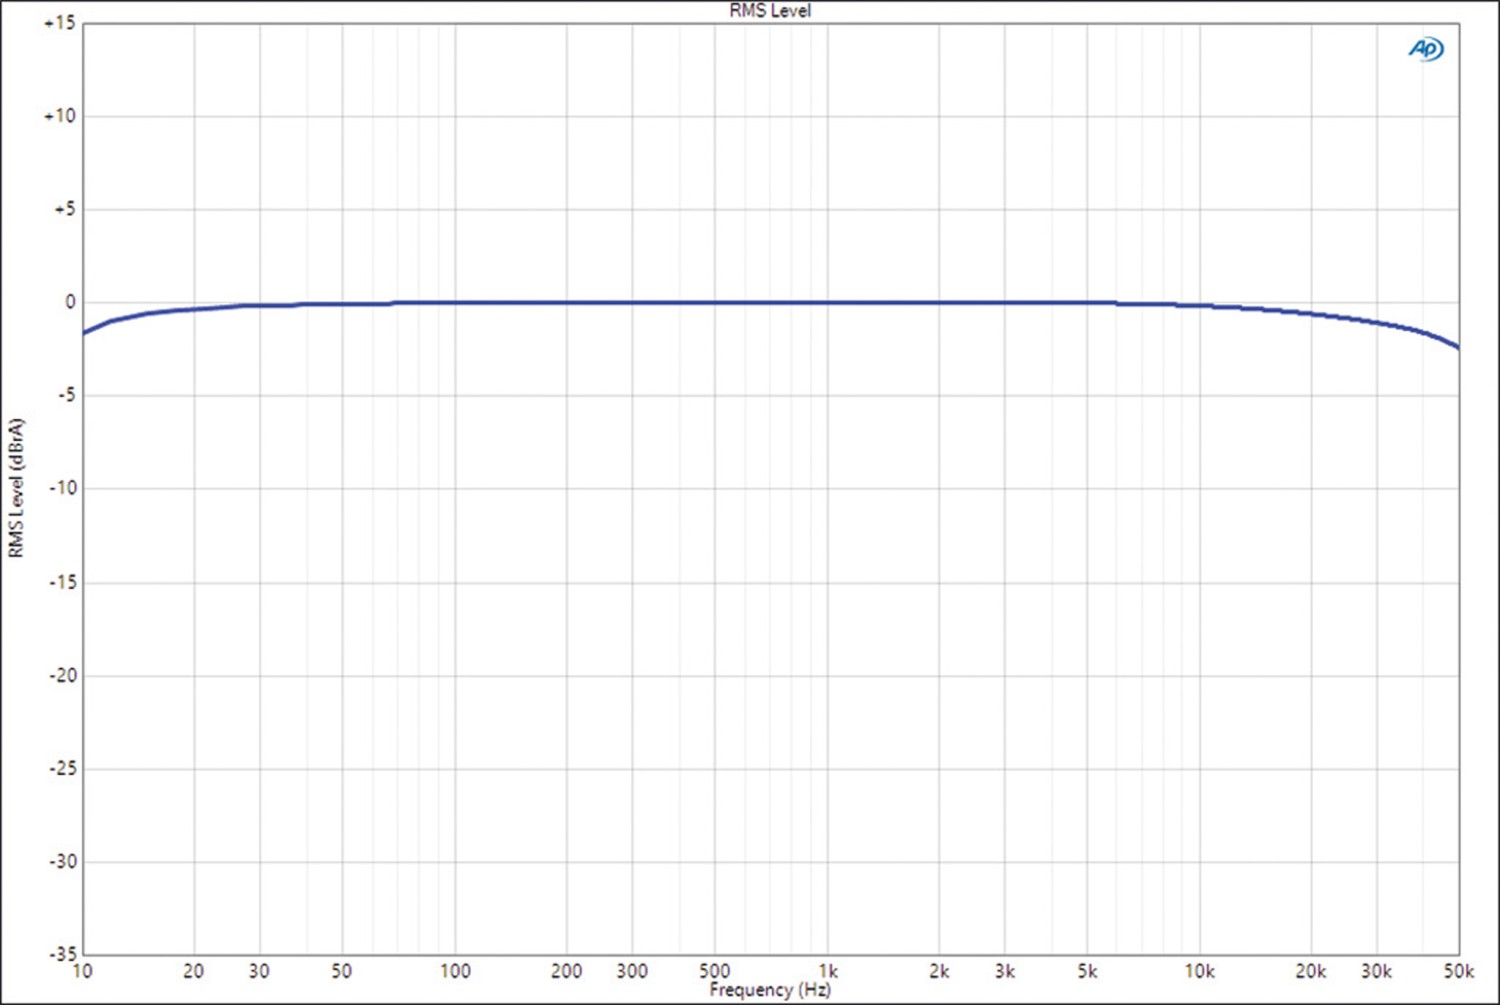This screenshot has width=1500, height=1005.
Task: Click the 500 Hz tick label
Action: pos(714,971)
